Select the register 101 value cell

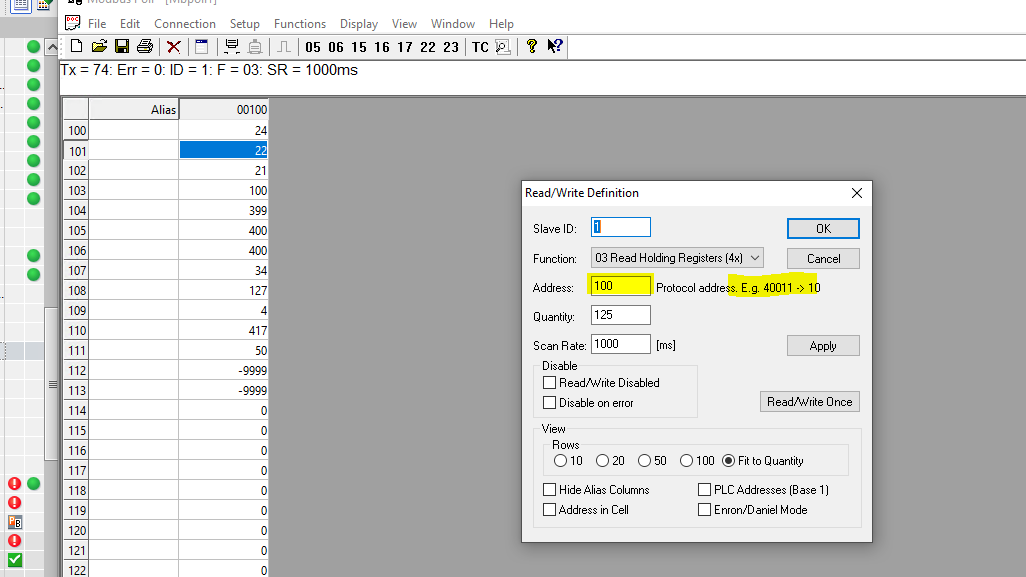coord(223,150)
